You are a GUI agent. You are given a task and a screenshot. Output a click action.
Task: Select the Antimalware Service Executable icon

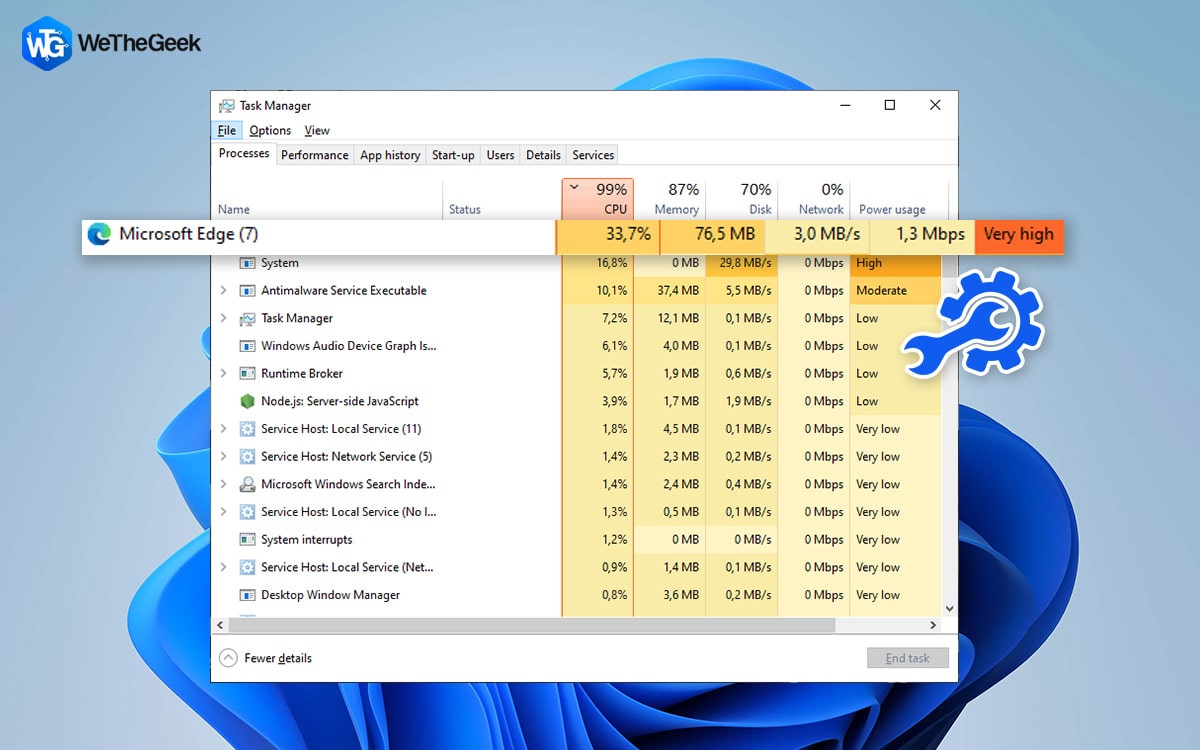[x=246, y=290]
